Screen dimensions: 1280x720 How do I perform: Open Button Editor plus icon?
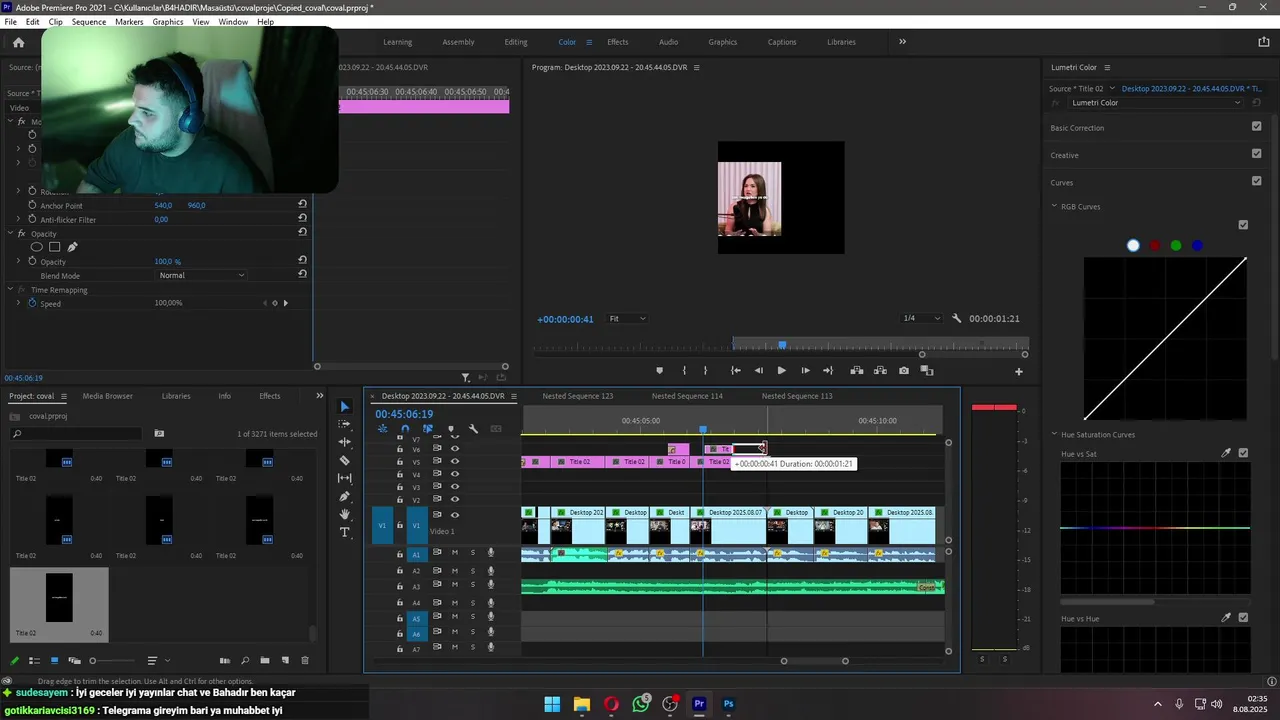(x=1019, y=371)
